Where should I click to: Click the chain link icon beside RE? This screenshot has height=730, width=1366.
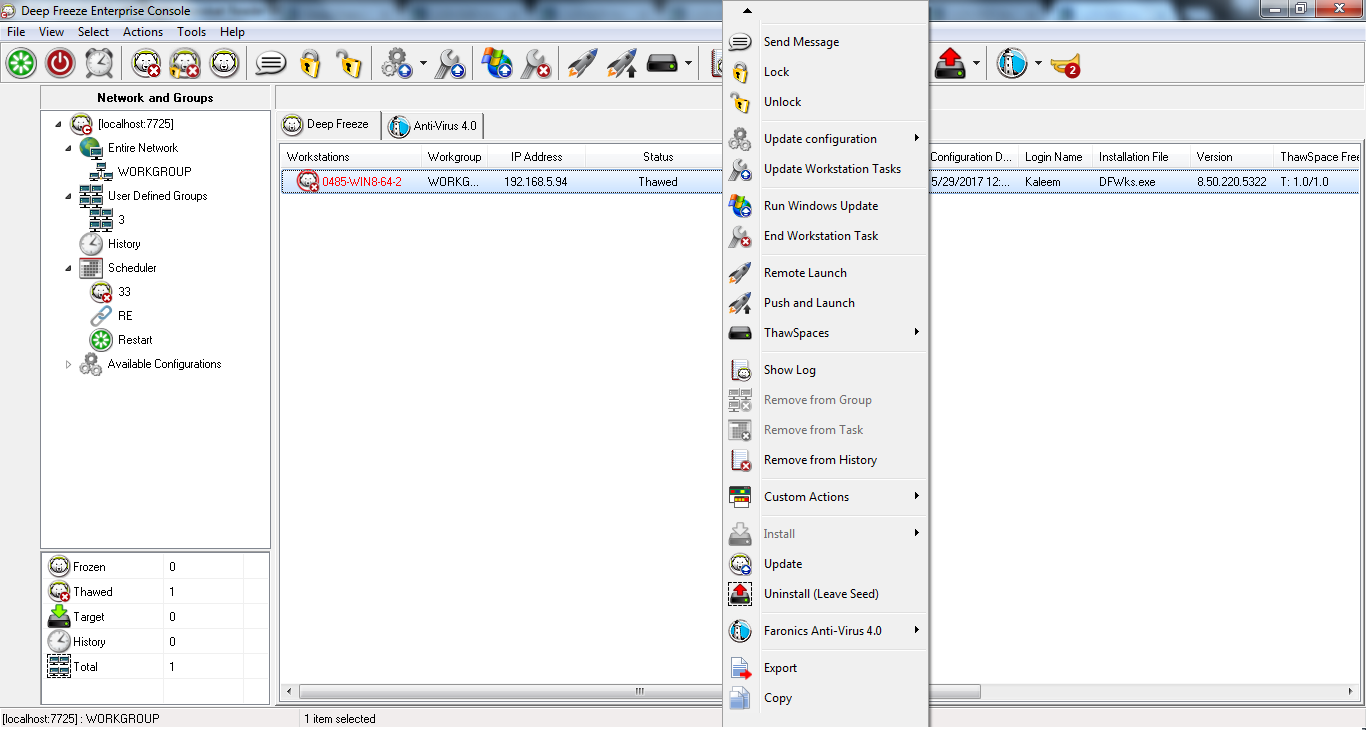coord(101,316)
